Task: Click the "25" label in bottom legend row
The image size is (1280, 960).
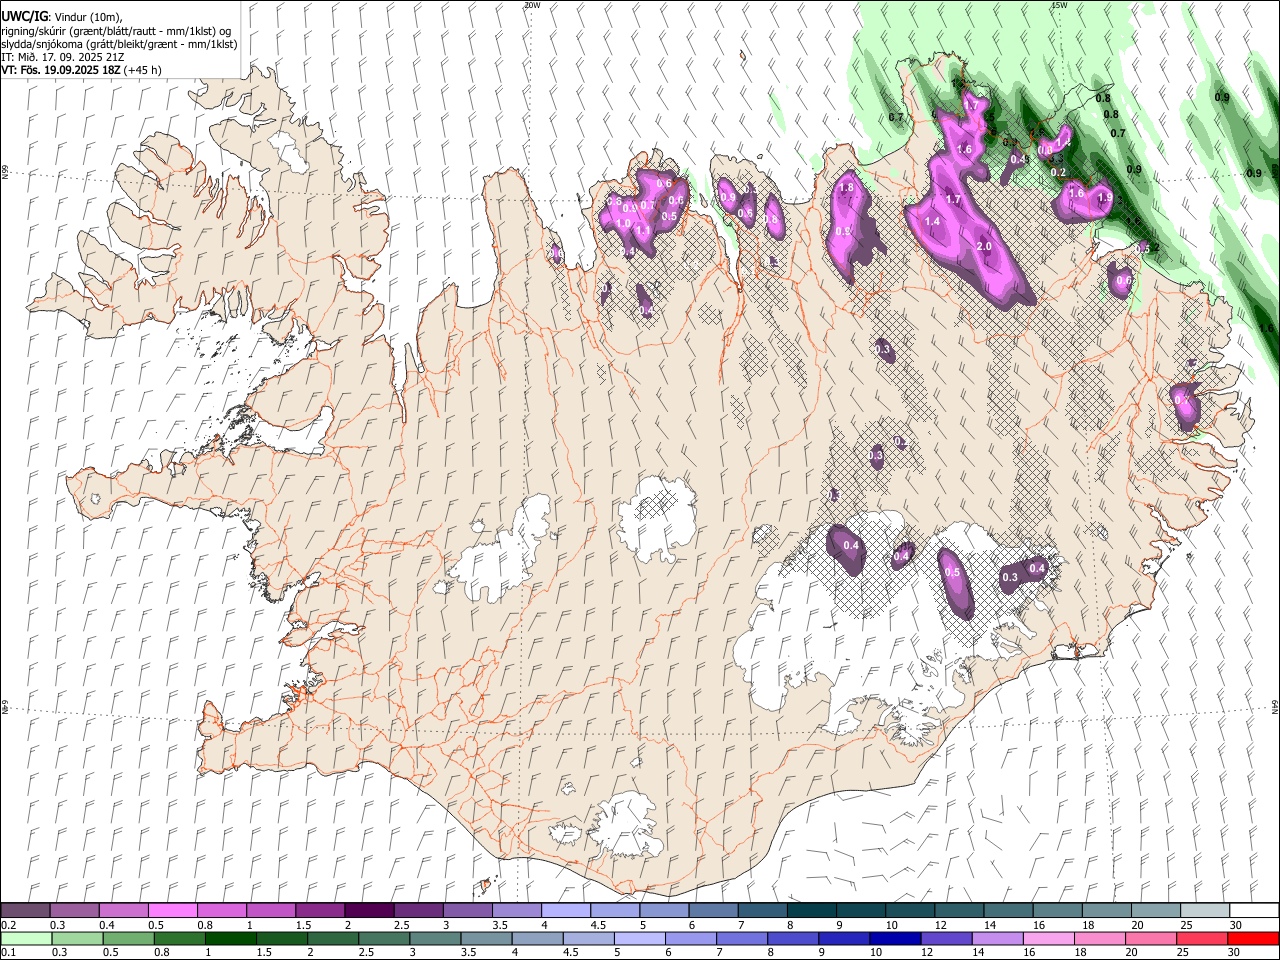Action: (x=1183, y=953)
